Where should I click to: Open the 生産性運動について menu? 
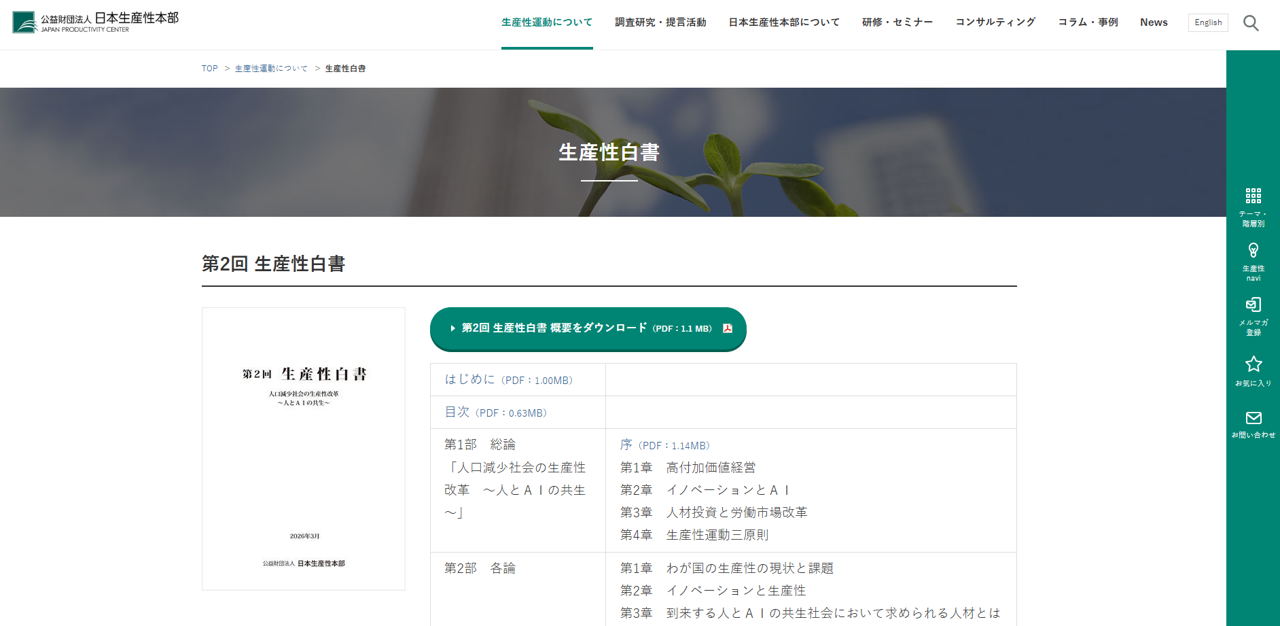coord(547,22)
